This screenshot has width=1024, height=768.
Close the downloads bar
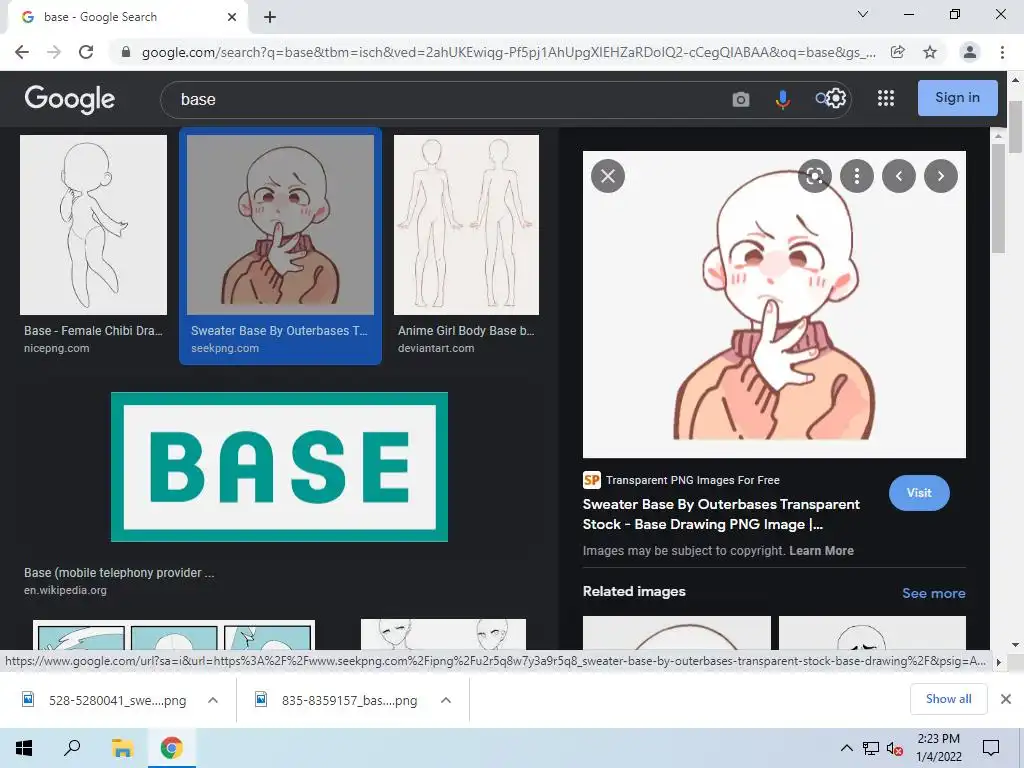coord(1006,699)
